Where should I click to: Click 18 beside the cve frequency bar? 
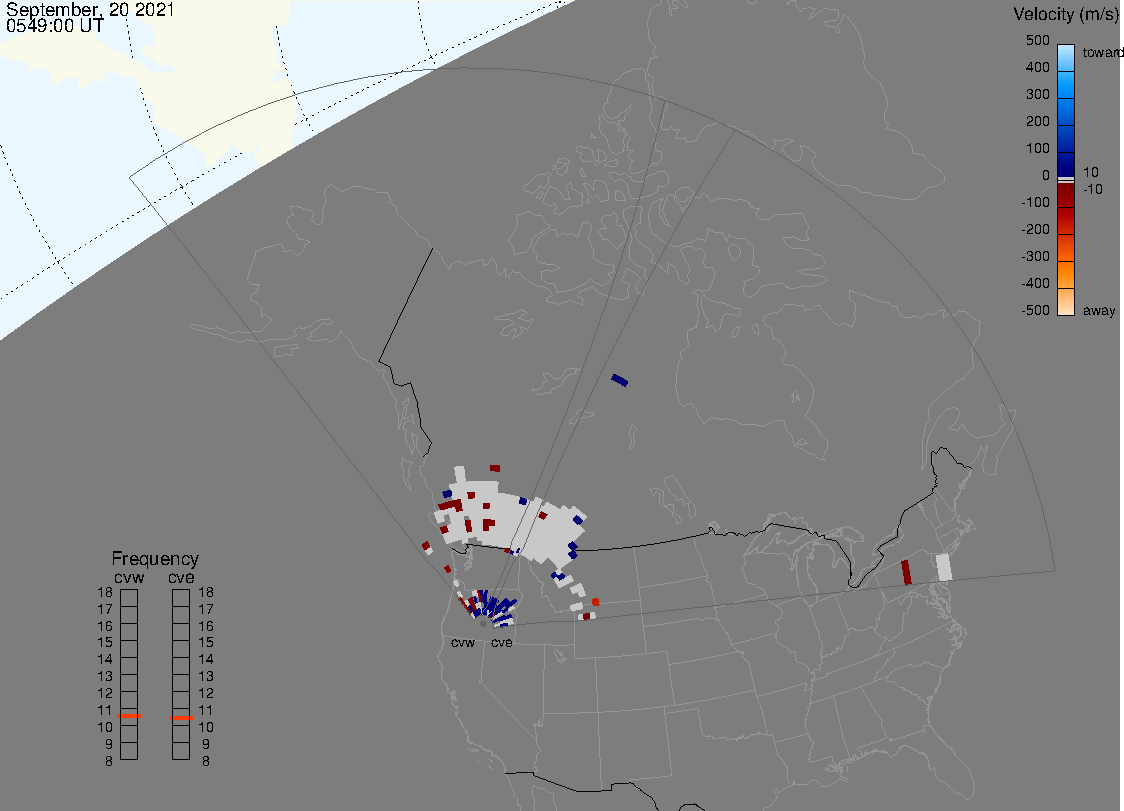pos(206,592)
